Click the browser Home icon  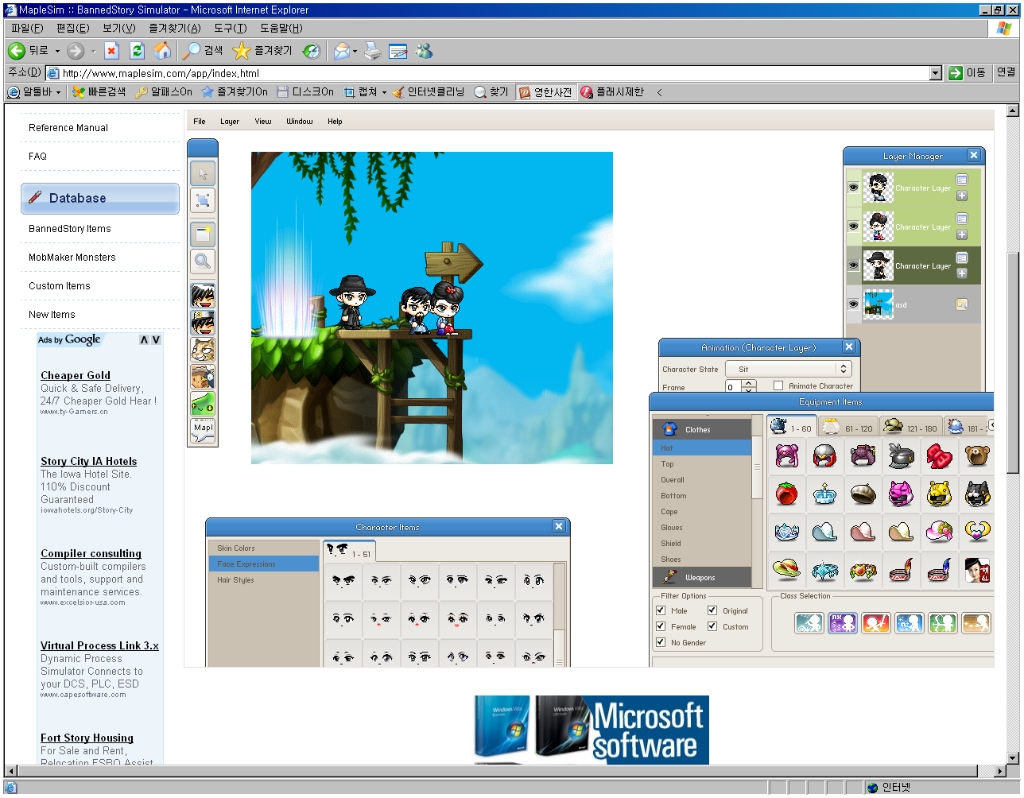[x=162, y=51]
